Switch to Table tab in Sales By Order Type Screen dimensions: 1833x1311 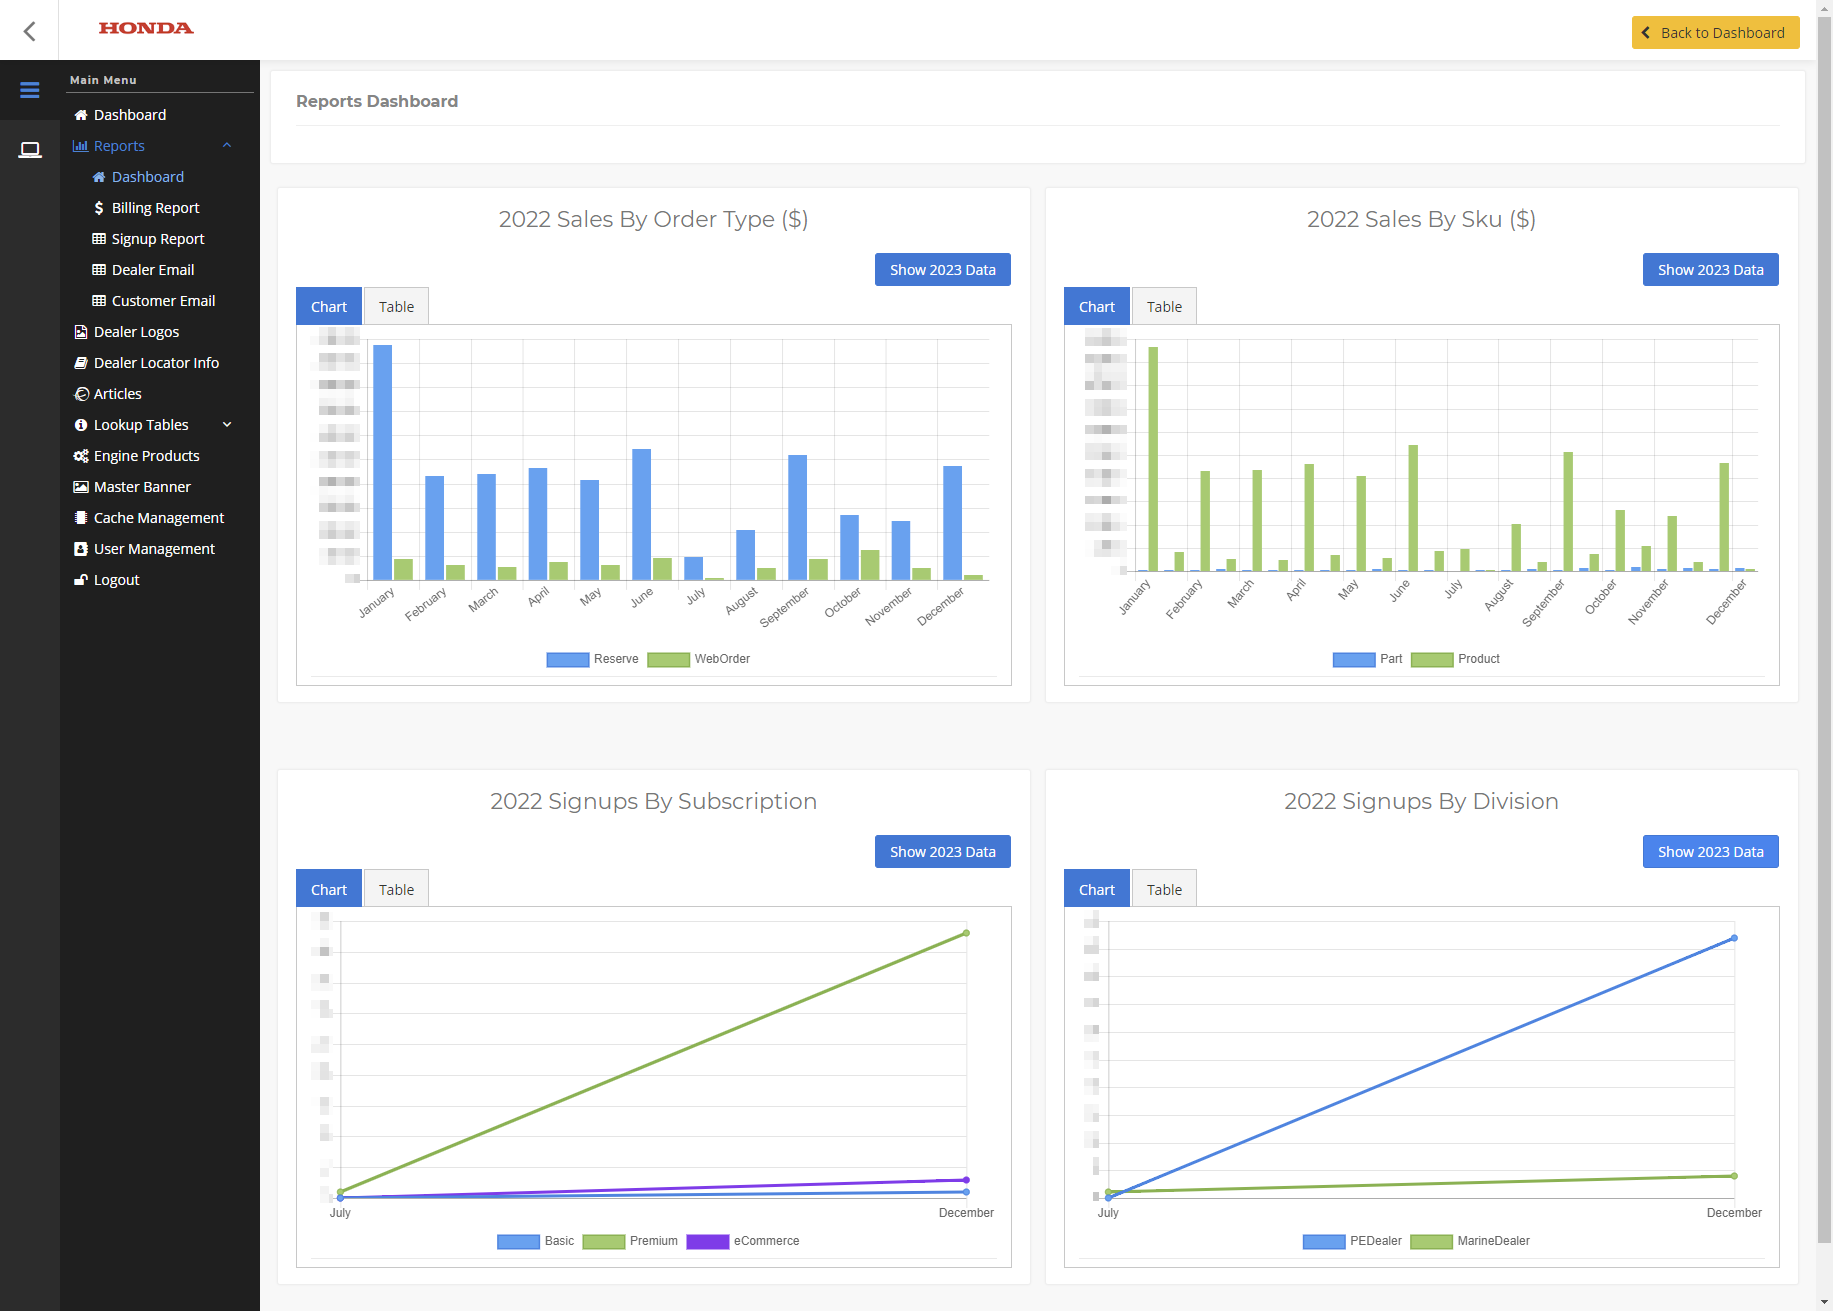[396, 307]
